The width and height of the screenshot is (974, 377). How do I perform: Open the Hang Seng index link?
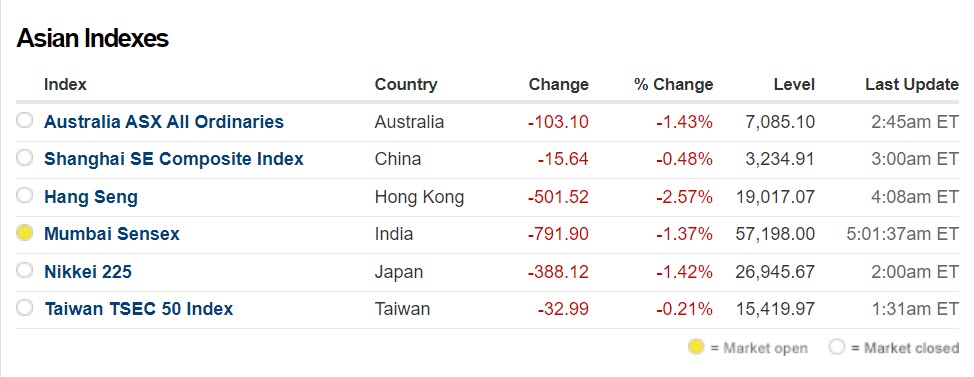point(91,198)
